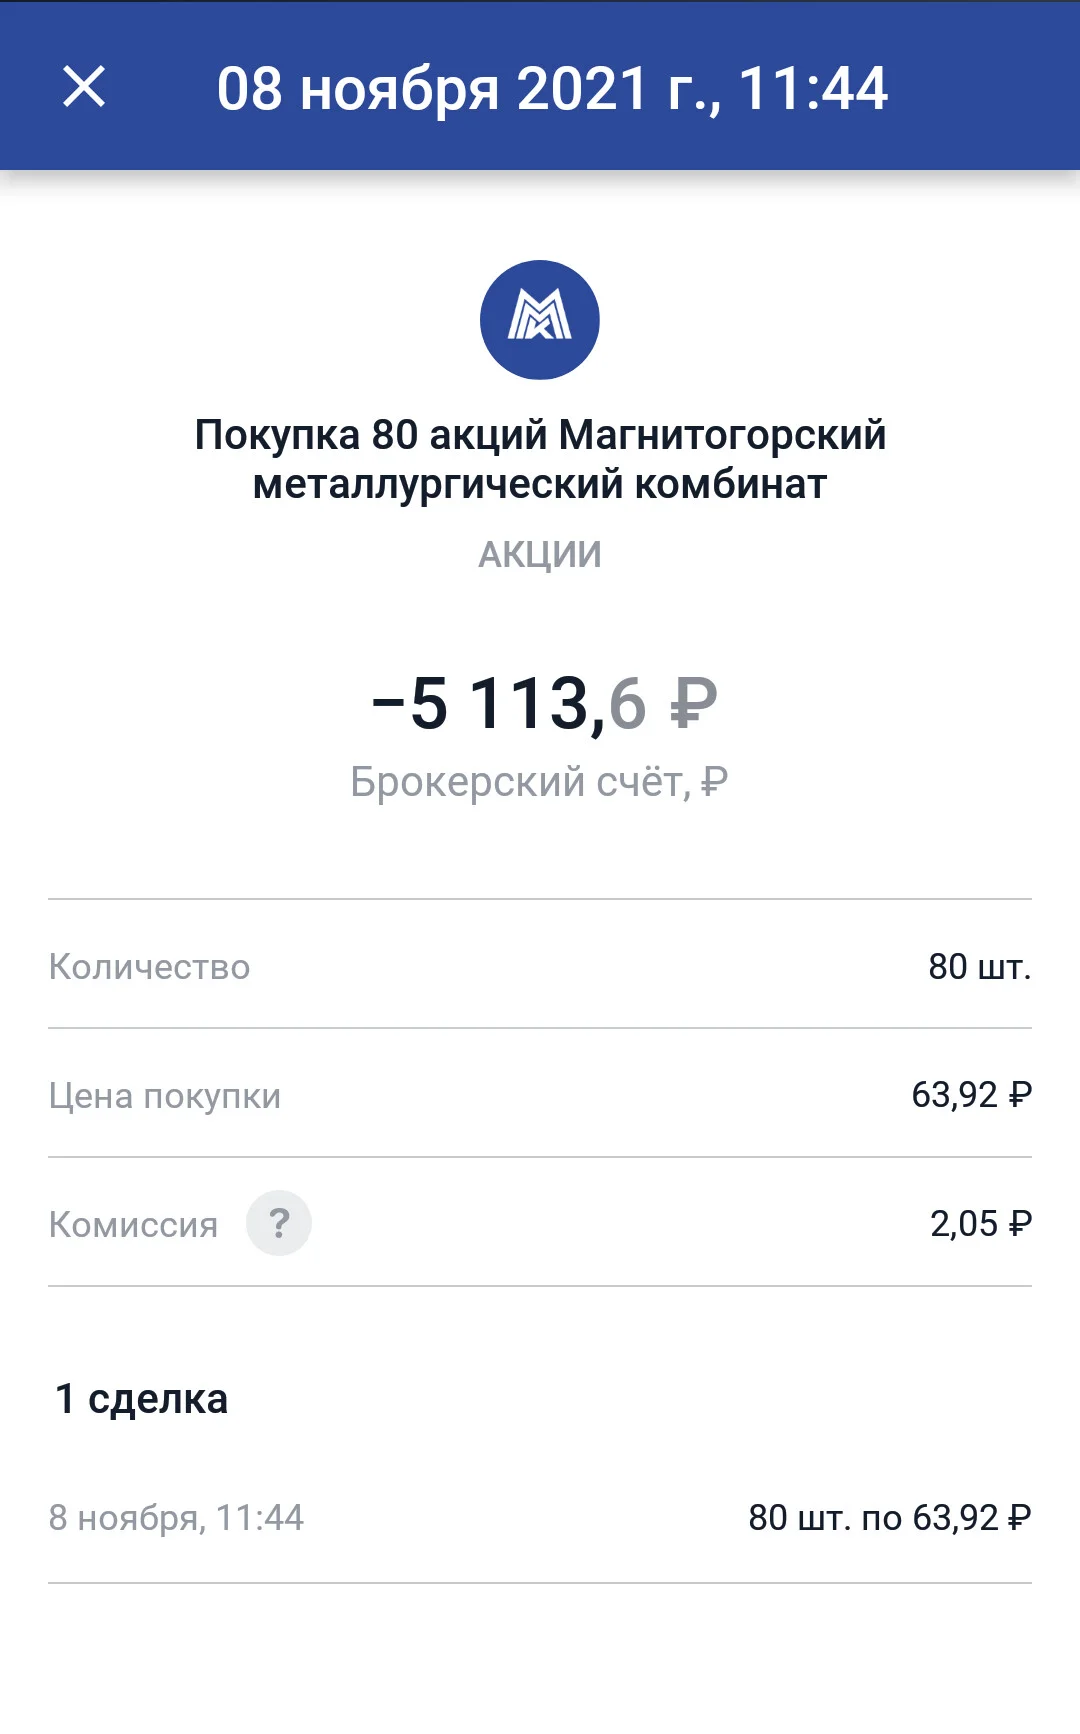The height and width of the screenshot is (1734, 1080).
Task: Select the −5 113,6 ₽ amount
Action: coord(544,704)
